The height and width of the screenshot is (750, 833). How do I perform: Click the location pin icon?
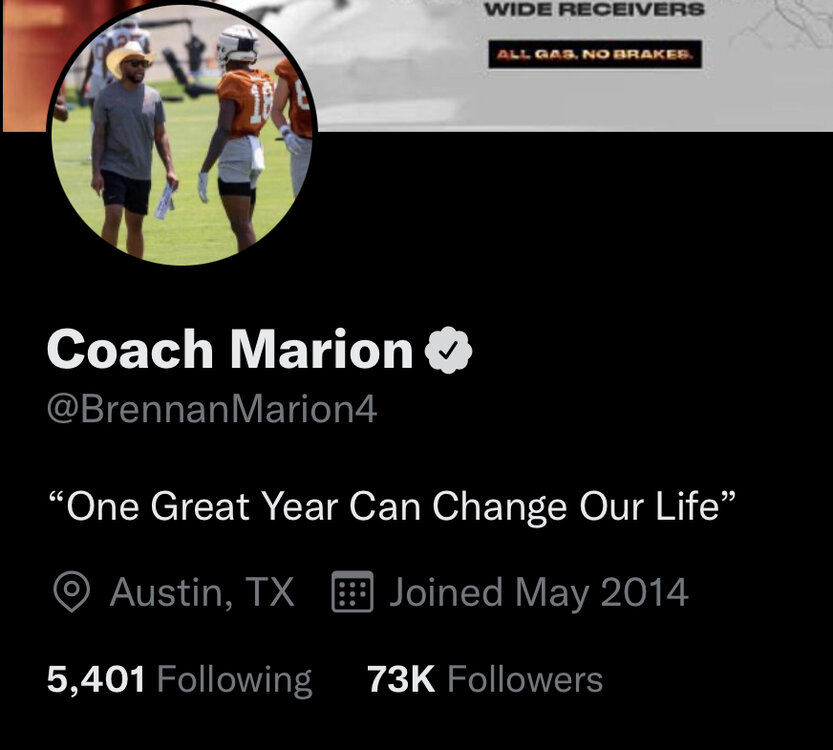pyautogui.click(x=71, y=592)
